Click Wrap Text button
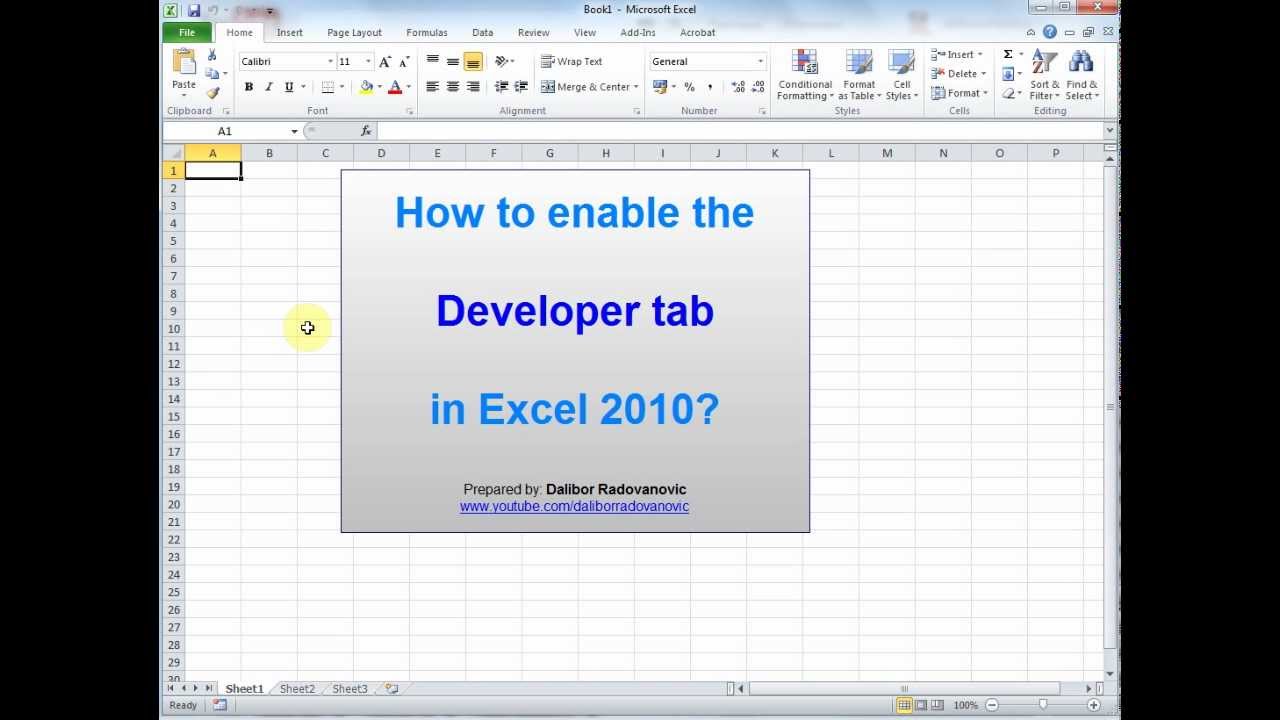The image size is (1280, 720). click(572, 61)
